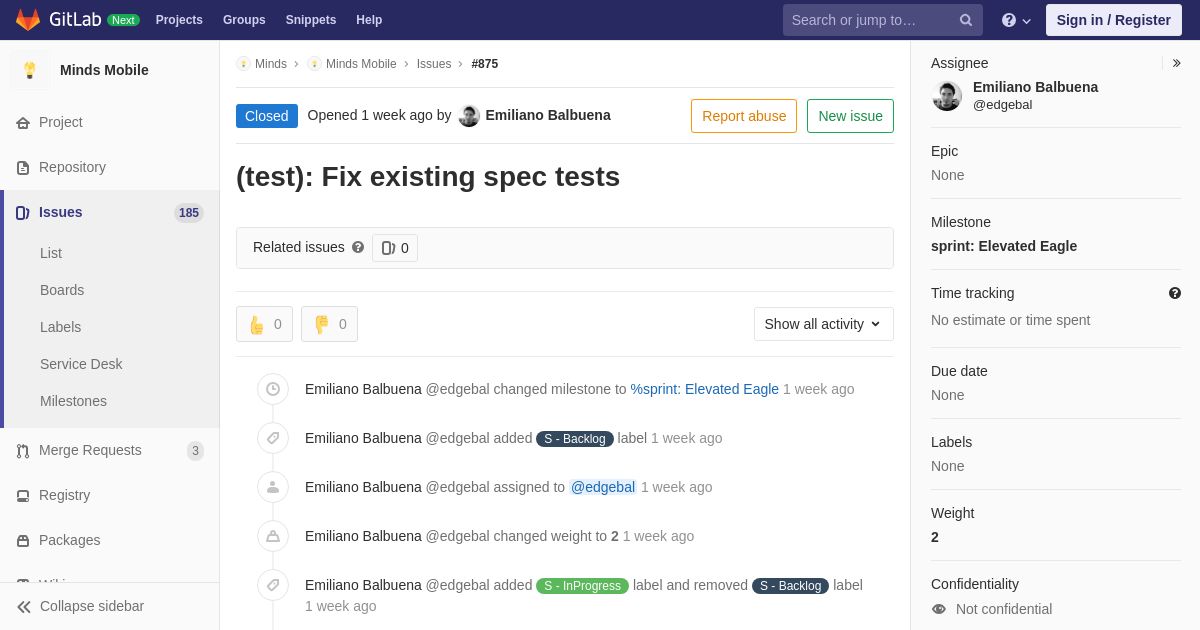Viewport: 1200px width, 630px height.
Task: Click the @edgebal mention link
Action: pyautogui.click(x=603, y=487)
